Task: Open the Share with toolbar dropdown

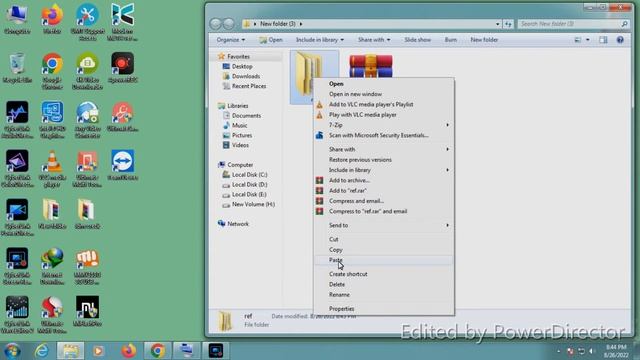Action: pos(374,40)
